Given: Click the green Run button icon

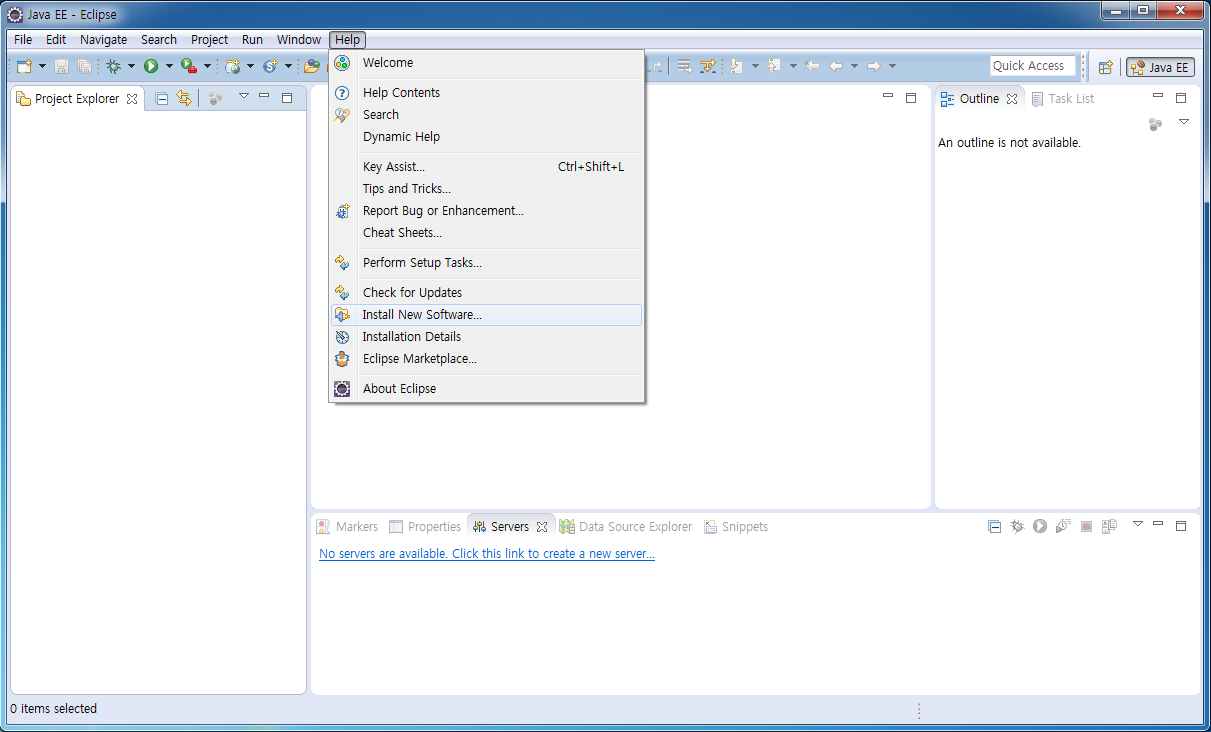Looking at the screenshot, I should pos(151,66).
